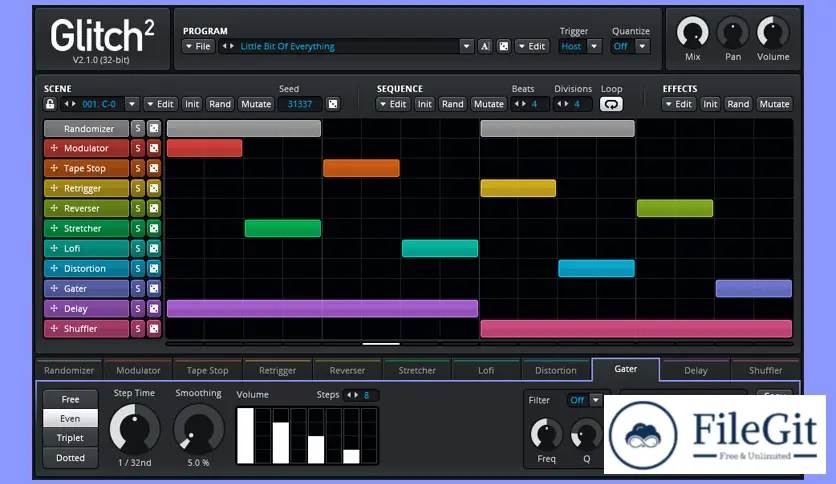Click the Distortion move handle icon
The width and height of the screenshot is (836, 484).
(54, 269)
